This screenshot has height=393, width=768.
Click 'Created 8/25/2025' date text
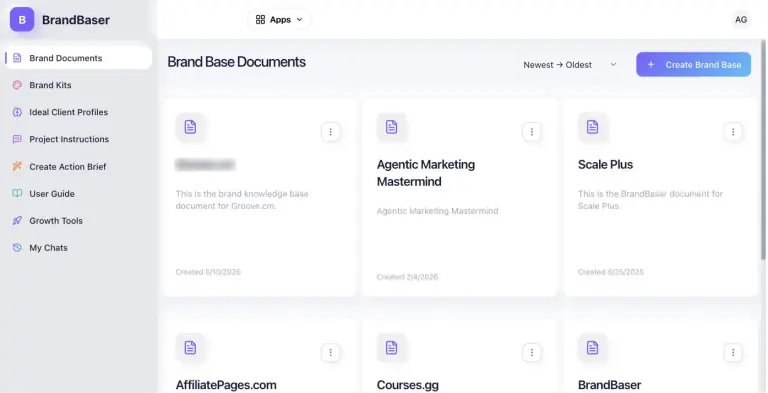click(x=611, y=272)
